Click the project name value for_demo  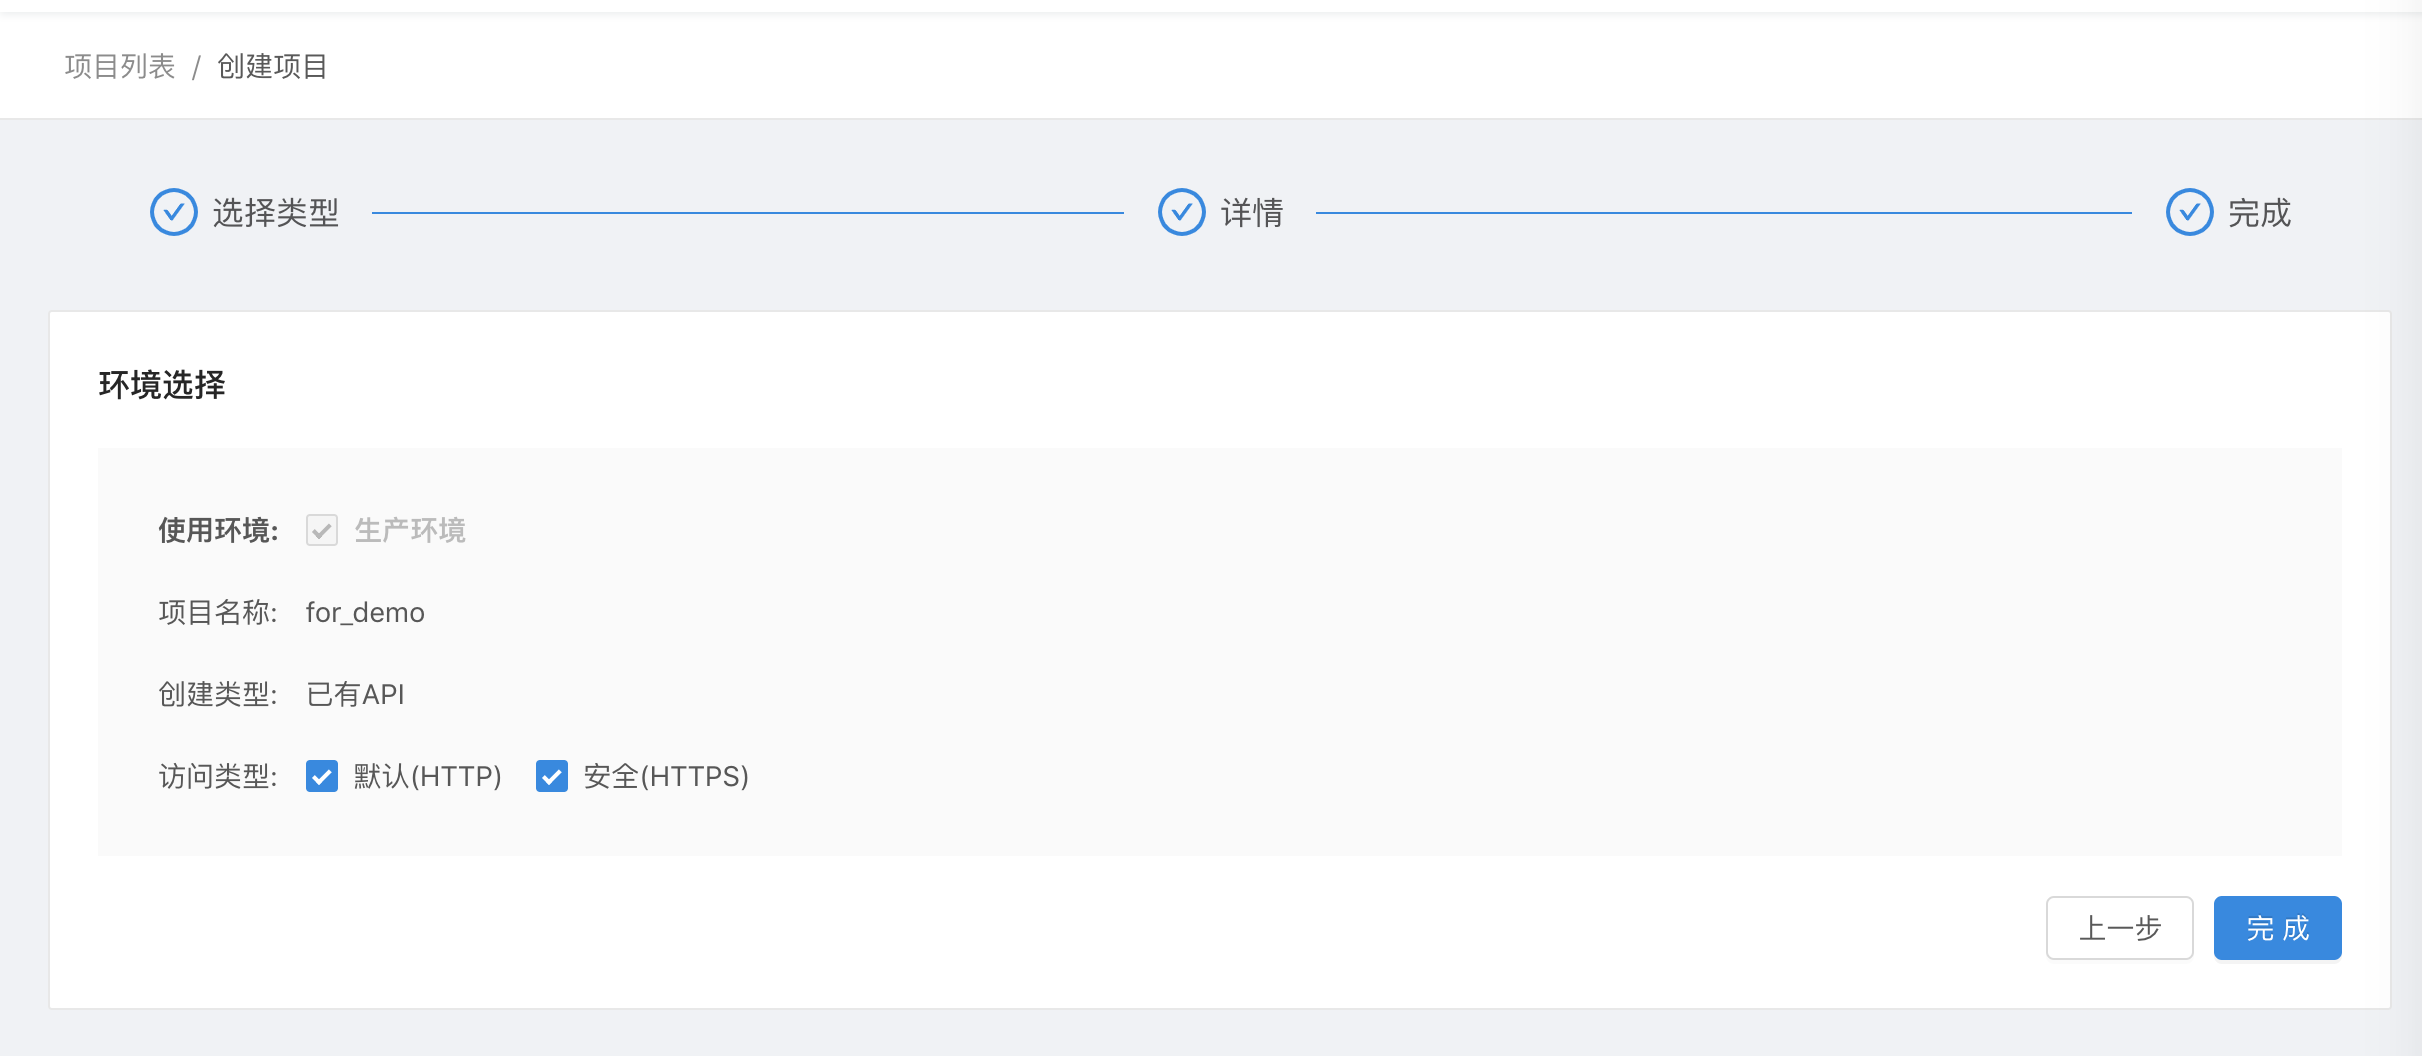(365, 612)
